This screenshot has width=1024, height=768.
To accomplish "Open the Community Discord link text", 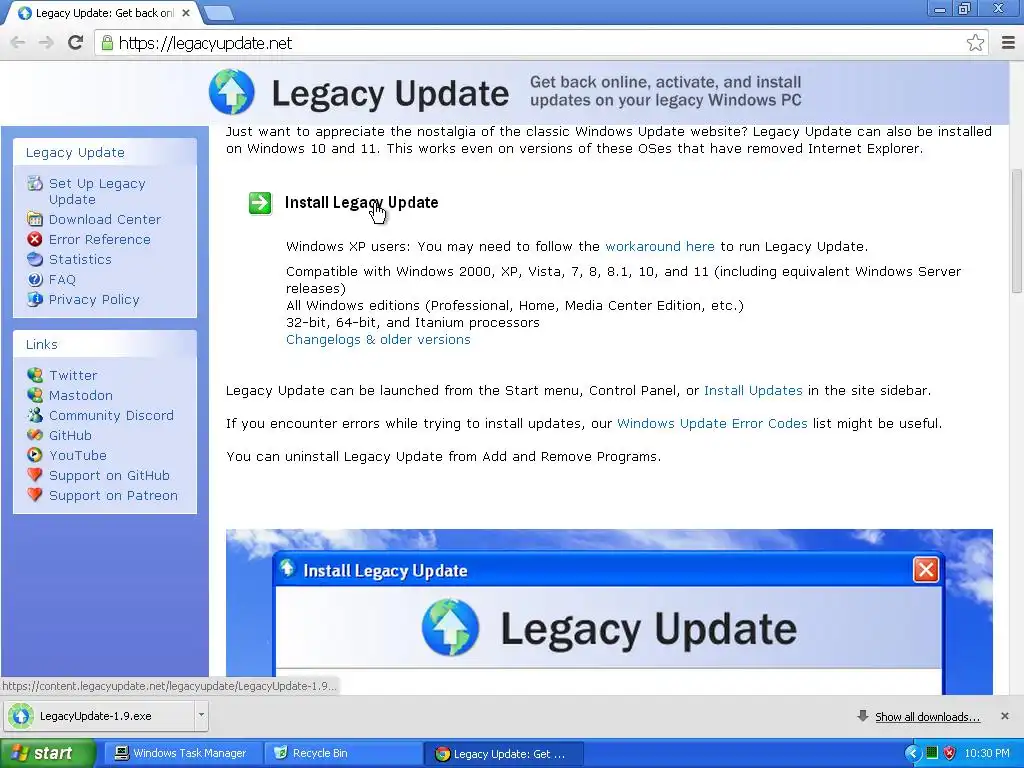I will click(x=111, y=415).
